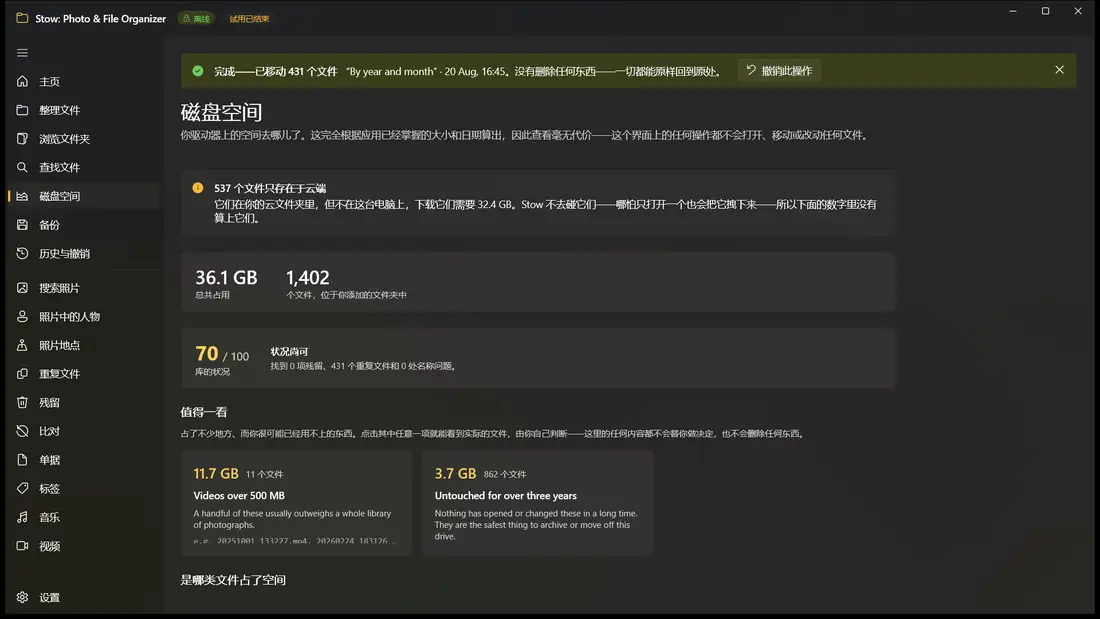Select 照片中的人物 menu item
Viewport: 1100px width, 619px height.
84,317
